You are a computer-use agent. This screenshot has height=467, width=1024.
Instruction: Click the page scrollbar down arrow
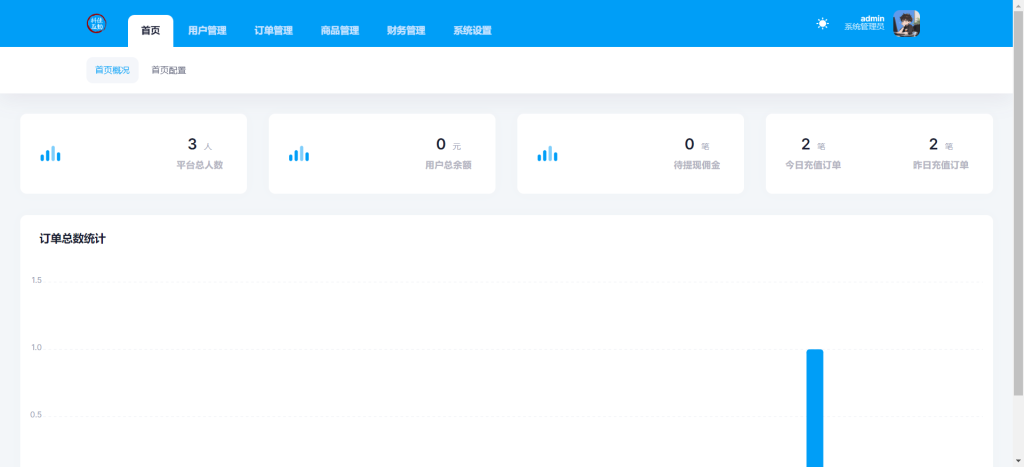[1018, 461]
